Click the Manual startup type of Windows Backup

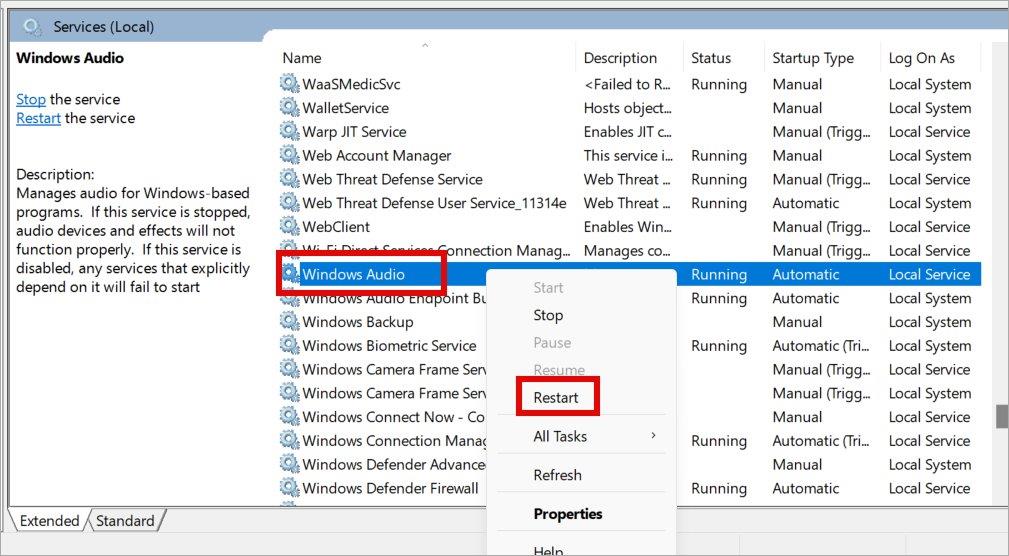coord(797,322)
